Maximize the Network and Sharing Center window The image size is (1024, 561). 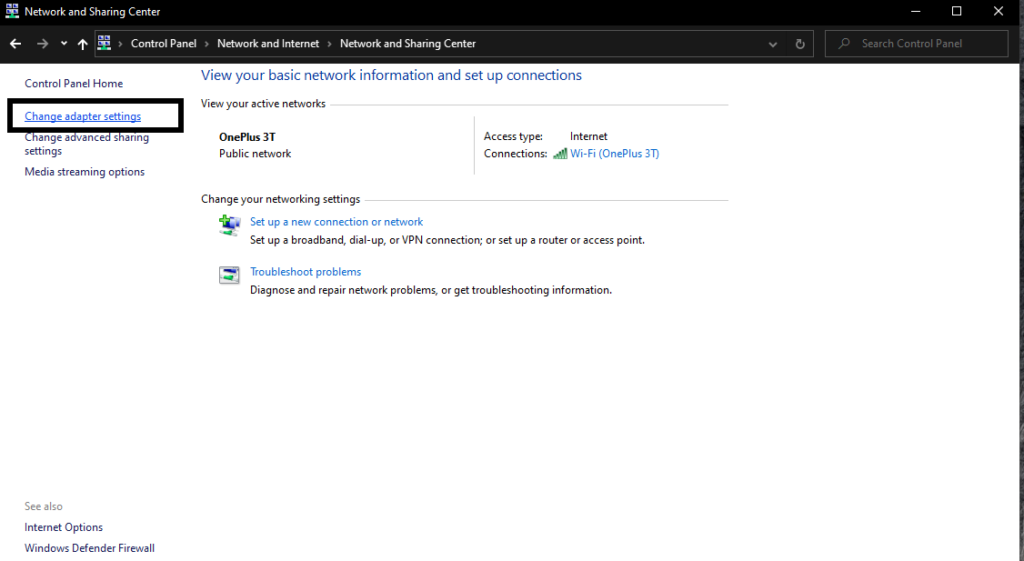click(x=957, y=11)
